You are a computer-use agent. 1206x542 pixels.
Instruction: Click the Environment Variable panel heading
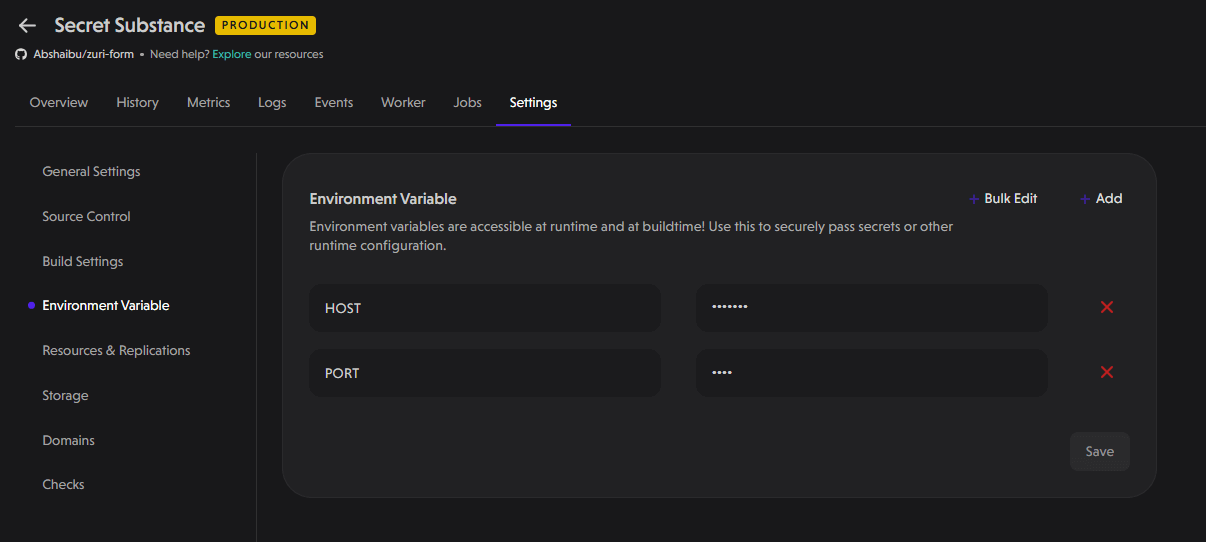pyautogui.click(x=383, y=199)
